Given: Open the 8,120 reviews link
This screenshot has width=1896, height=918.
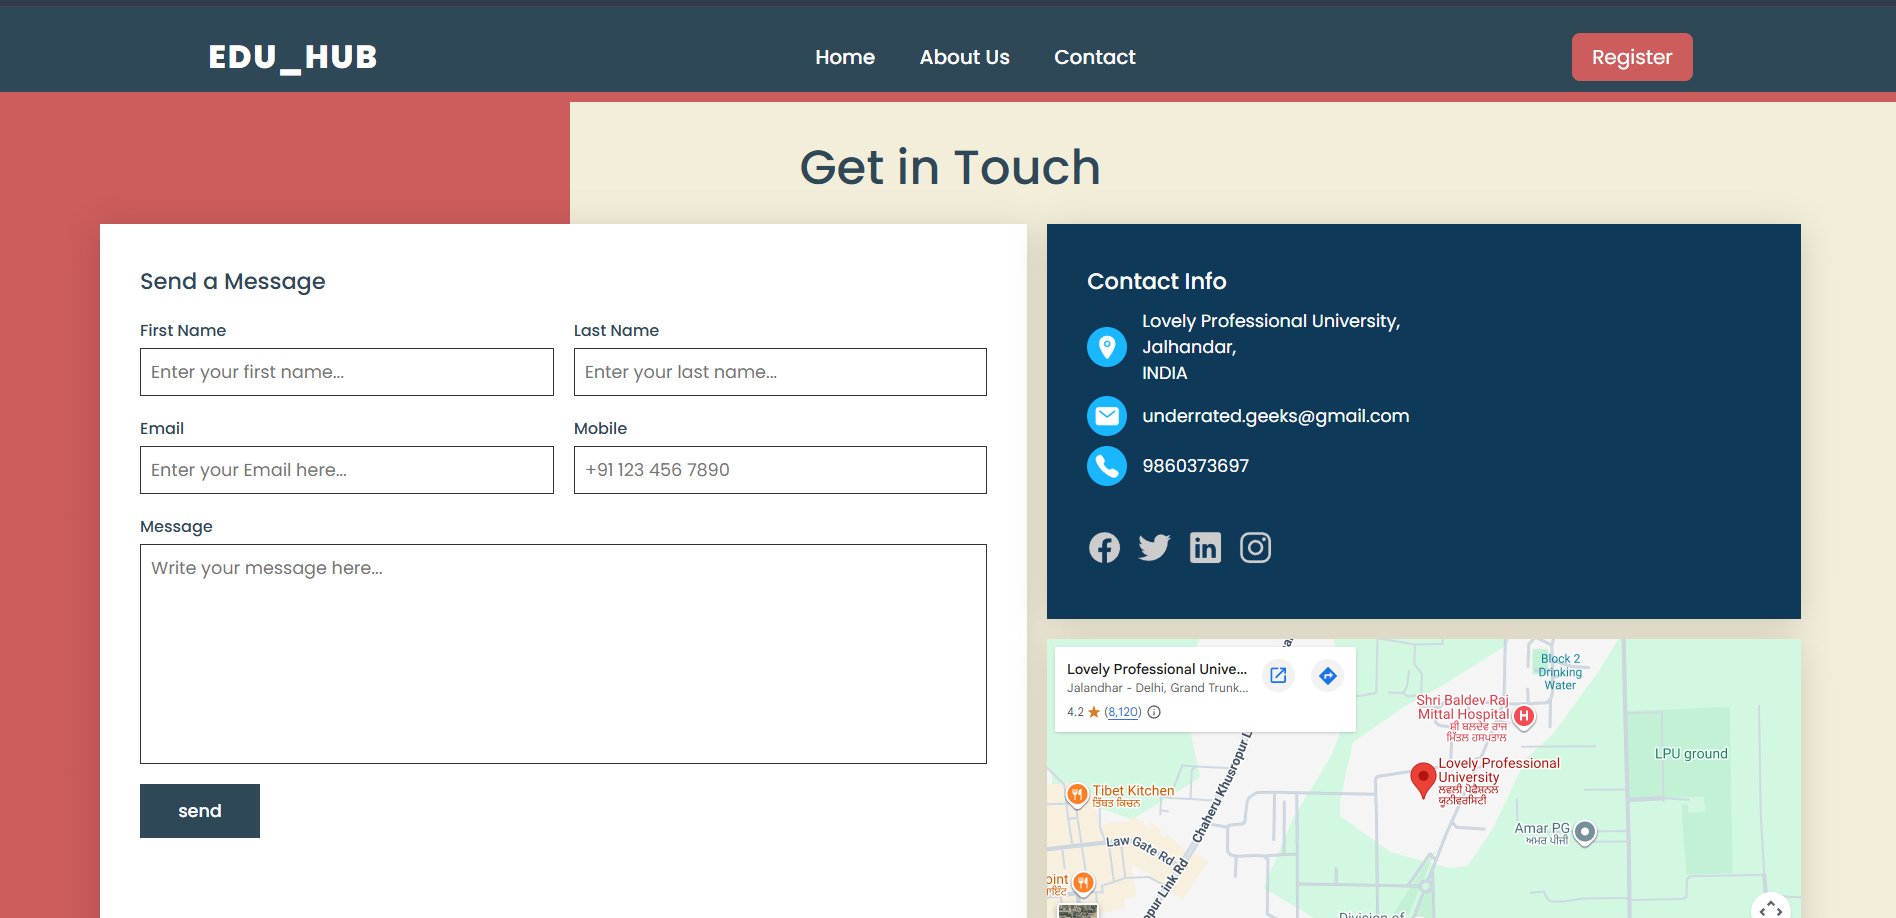Looking at the screenshot, I should click(x=1122, y=712).
